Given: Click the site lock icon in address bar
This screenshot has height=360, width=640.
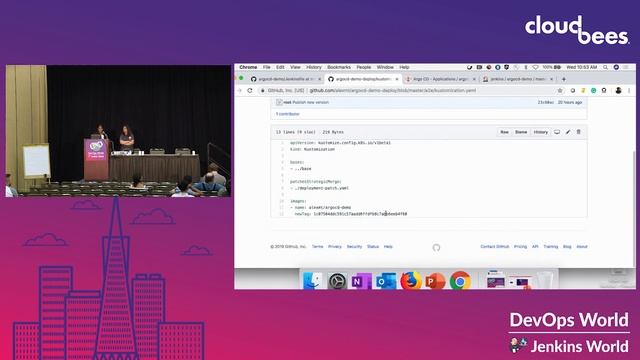Looking at the screenshot, I should [x=263, y=91].
